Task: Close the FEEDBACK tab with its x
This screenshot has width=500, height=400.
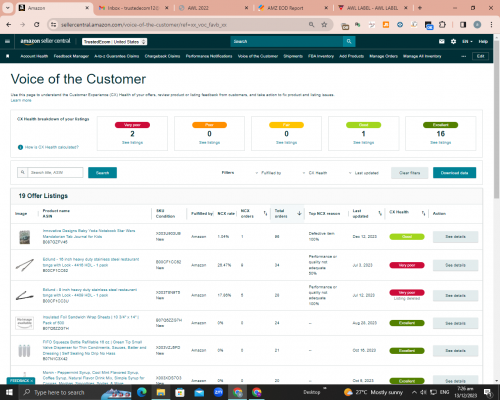Action: pos(32,381)
